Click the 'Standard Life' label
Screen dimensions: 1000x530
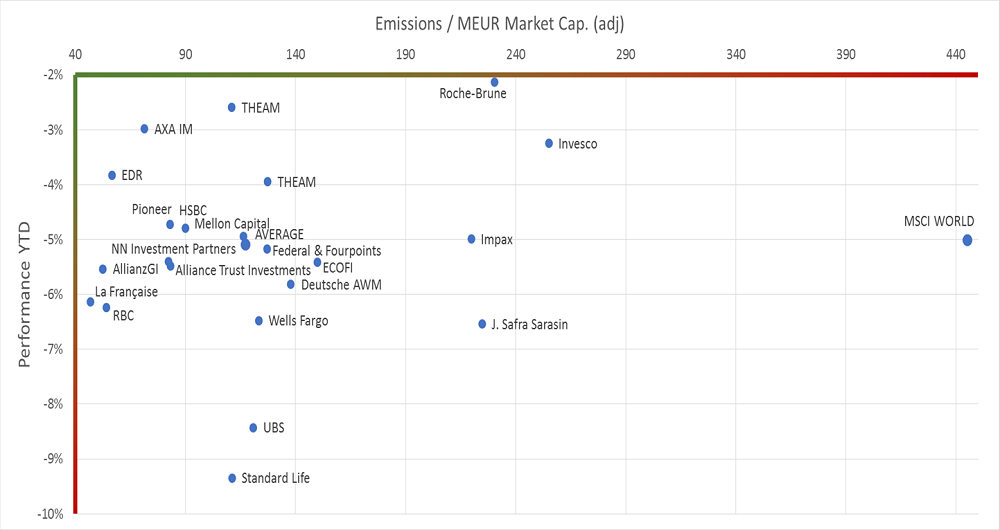[276, 478]
